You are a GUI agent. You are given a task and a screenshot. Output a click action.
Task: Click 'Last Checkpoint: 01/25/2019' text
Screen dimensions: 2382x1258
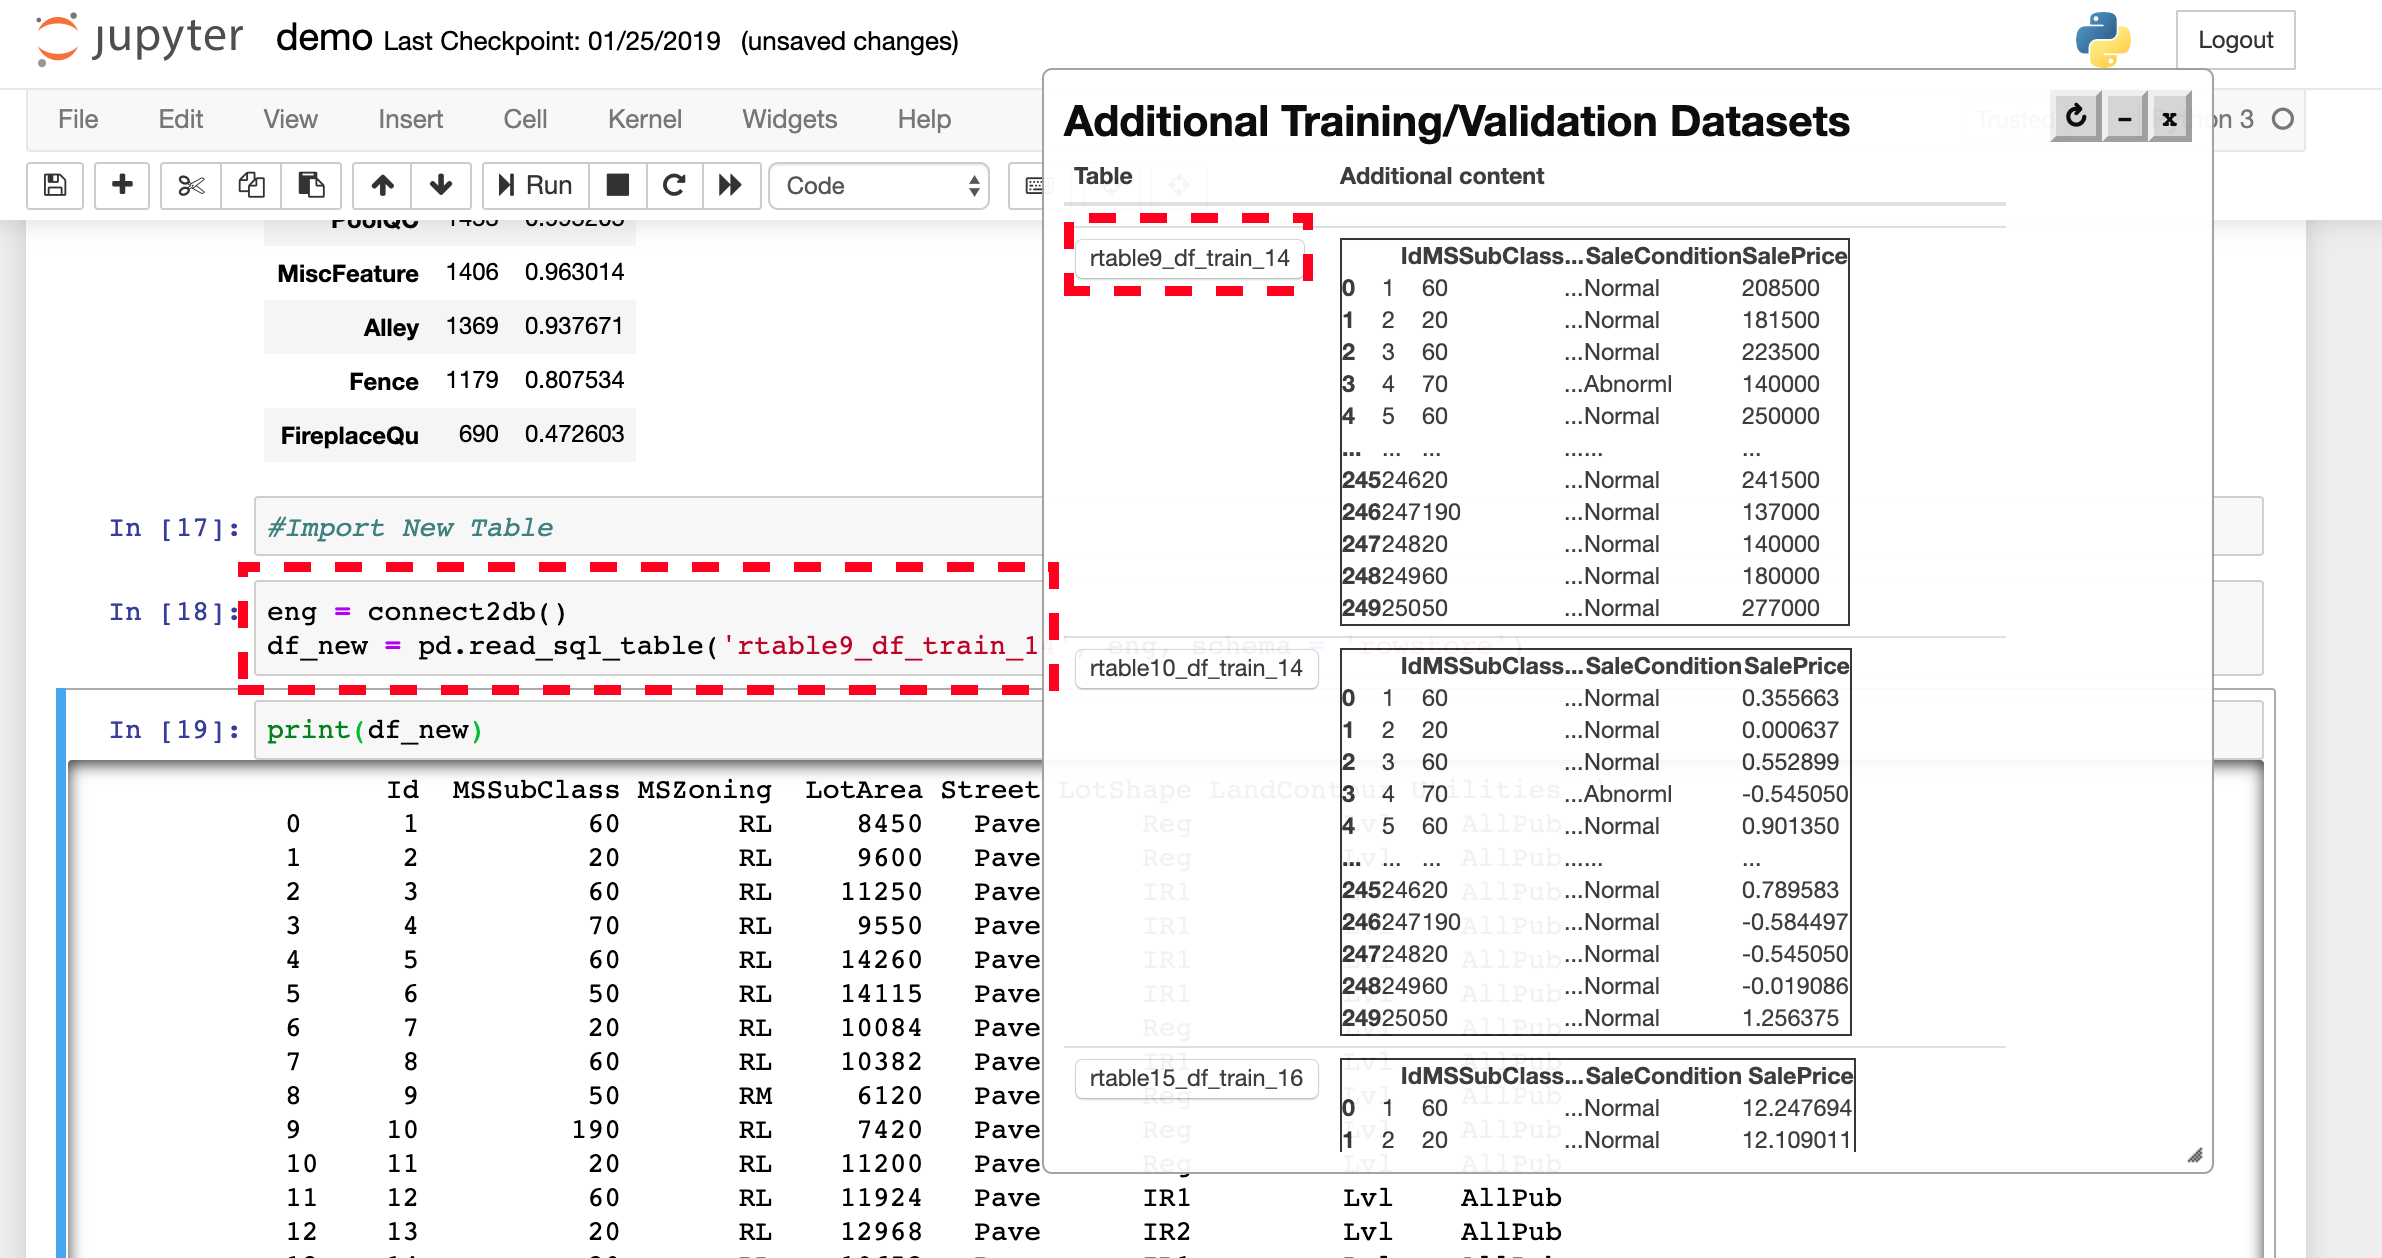click(552, 41)
